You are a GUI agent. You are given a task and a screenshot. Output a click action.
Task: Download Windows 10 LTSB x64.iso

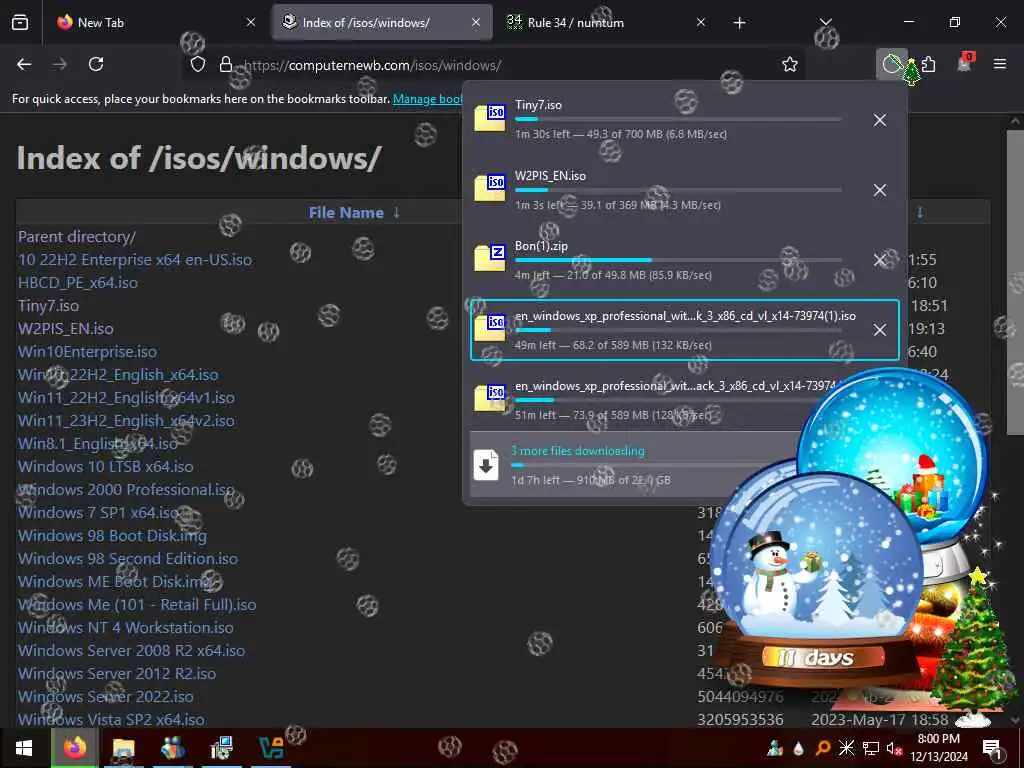pyautogui.click(x=105, y=466)
